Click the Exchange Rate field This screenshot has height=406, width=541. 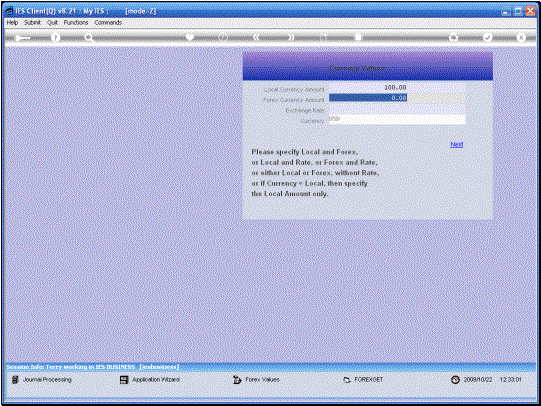(x=397, y=110)
